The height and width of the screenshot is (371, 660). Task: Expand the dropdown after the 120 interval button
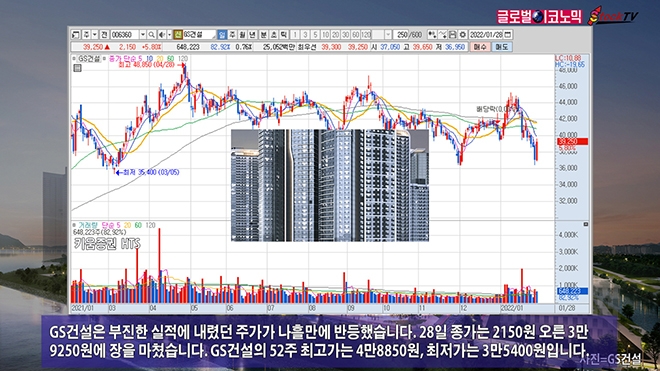click(x=388, y=35)
